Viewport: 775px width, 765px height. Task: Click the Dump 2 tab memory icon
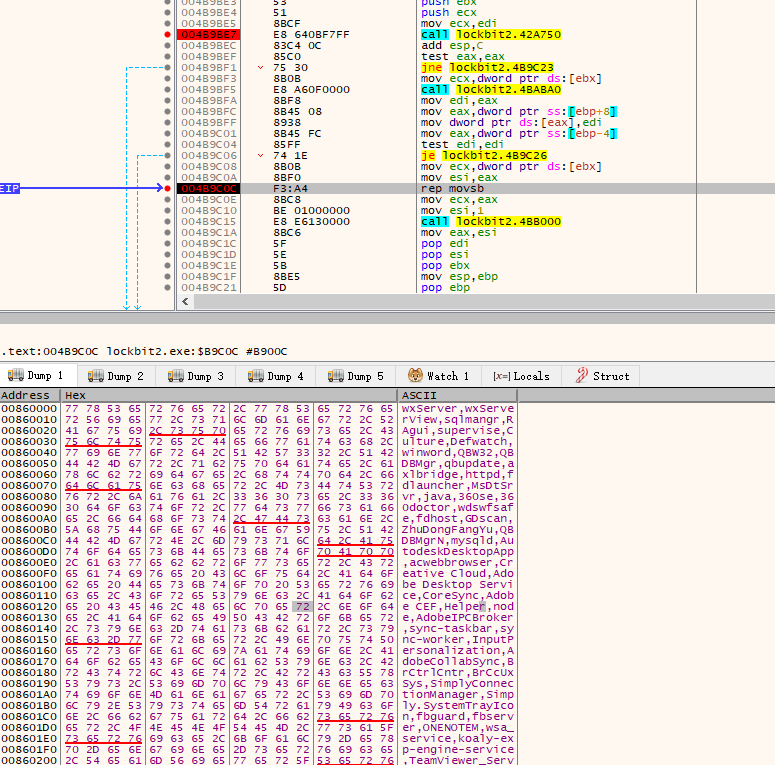pyautogui.click(x=96, y=376)
